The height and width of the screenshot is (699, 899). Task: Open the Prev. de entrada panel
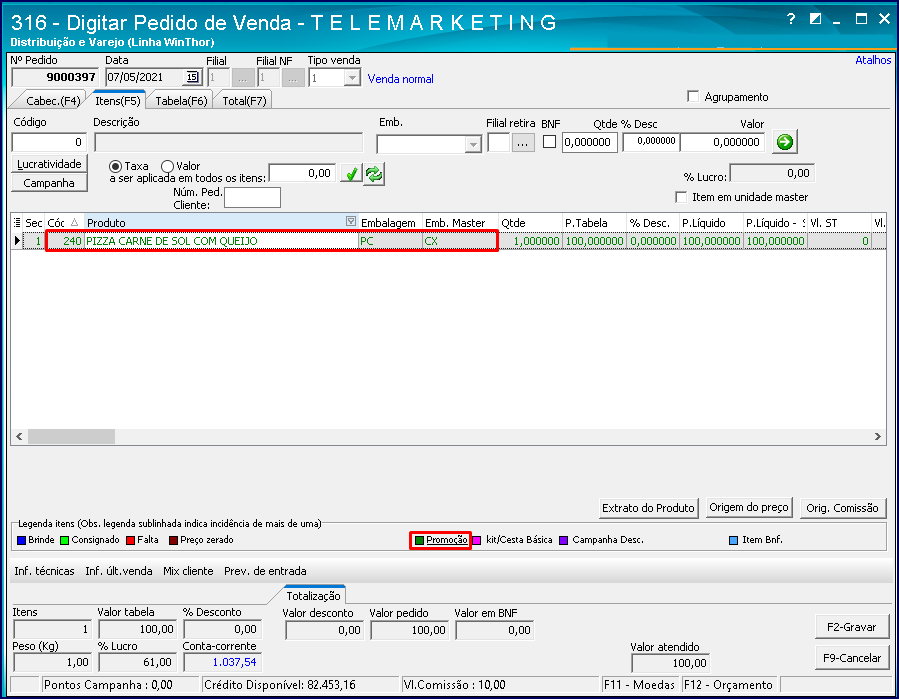pyautogui.click(x=265, y=571)
